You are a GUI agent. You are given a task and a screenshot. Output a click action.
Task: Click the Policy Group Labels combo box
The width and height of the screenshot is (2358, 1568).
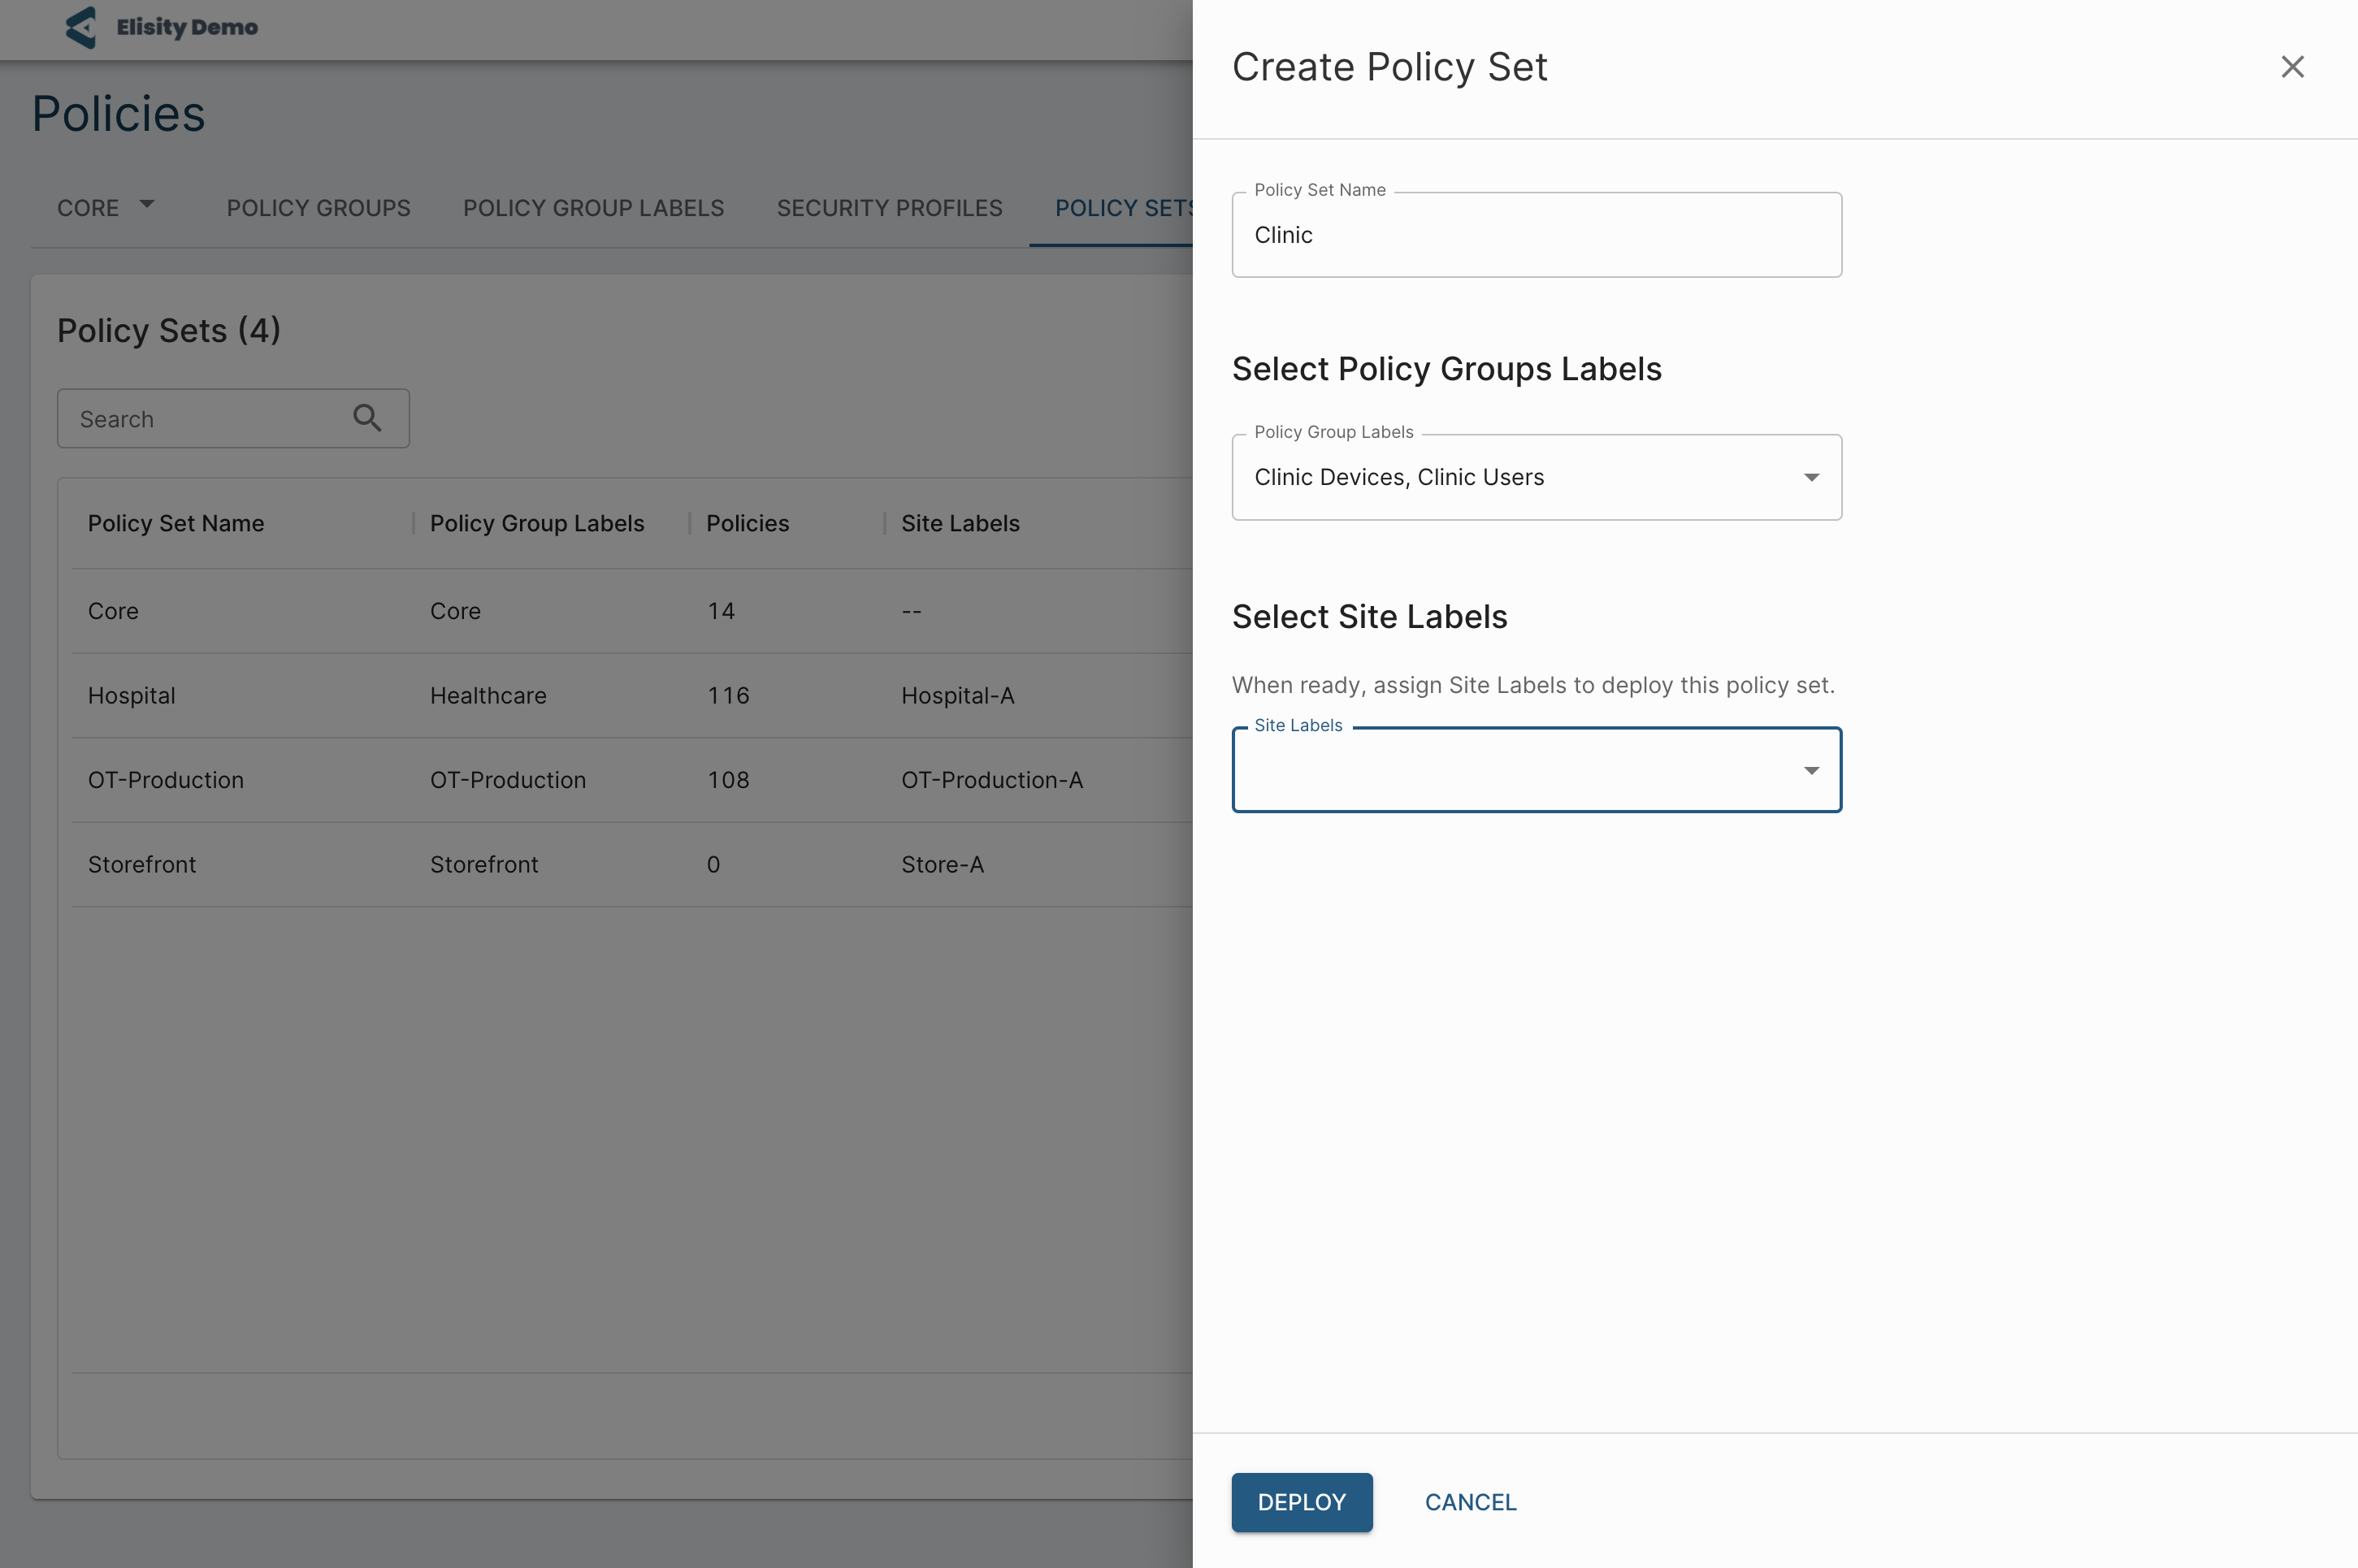click(x=1536, y=477)
